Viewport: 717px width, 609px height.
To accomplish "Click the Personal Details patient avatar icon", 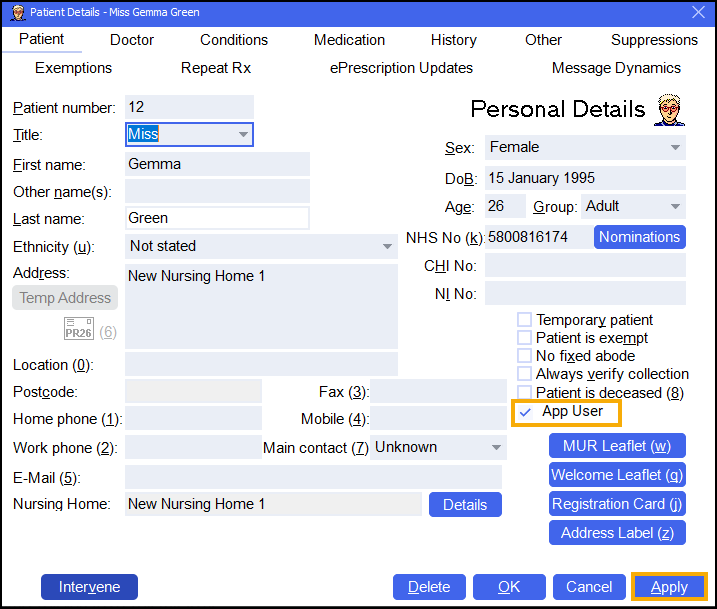I will (x=669, y=110).
